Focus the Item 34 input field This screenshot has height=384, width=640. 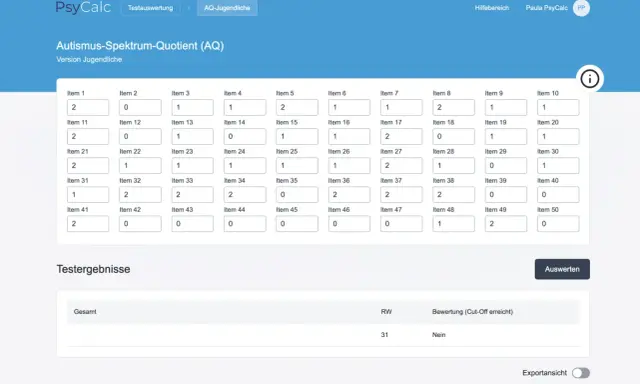pos(245,195)
